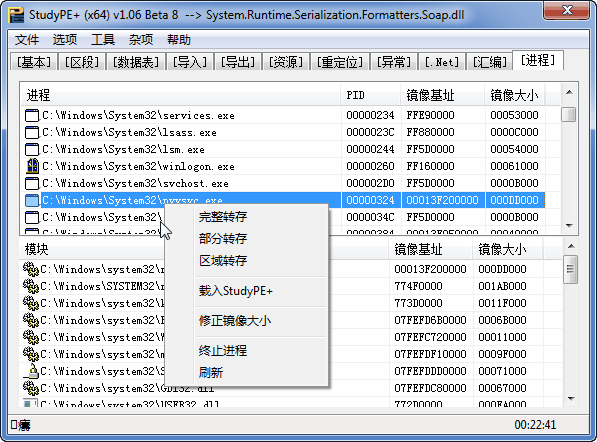Click the lsm.exe process icon
The height and width of the screenshot is (442, 597).
point(32,149)
